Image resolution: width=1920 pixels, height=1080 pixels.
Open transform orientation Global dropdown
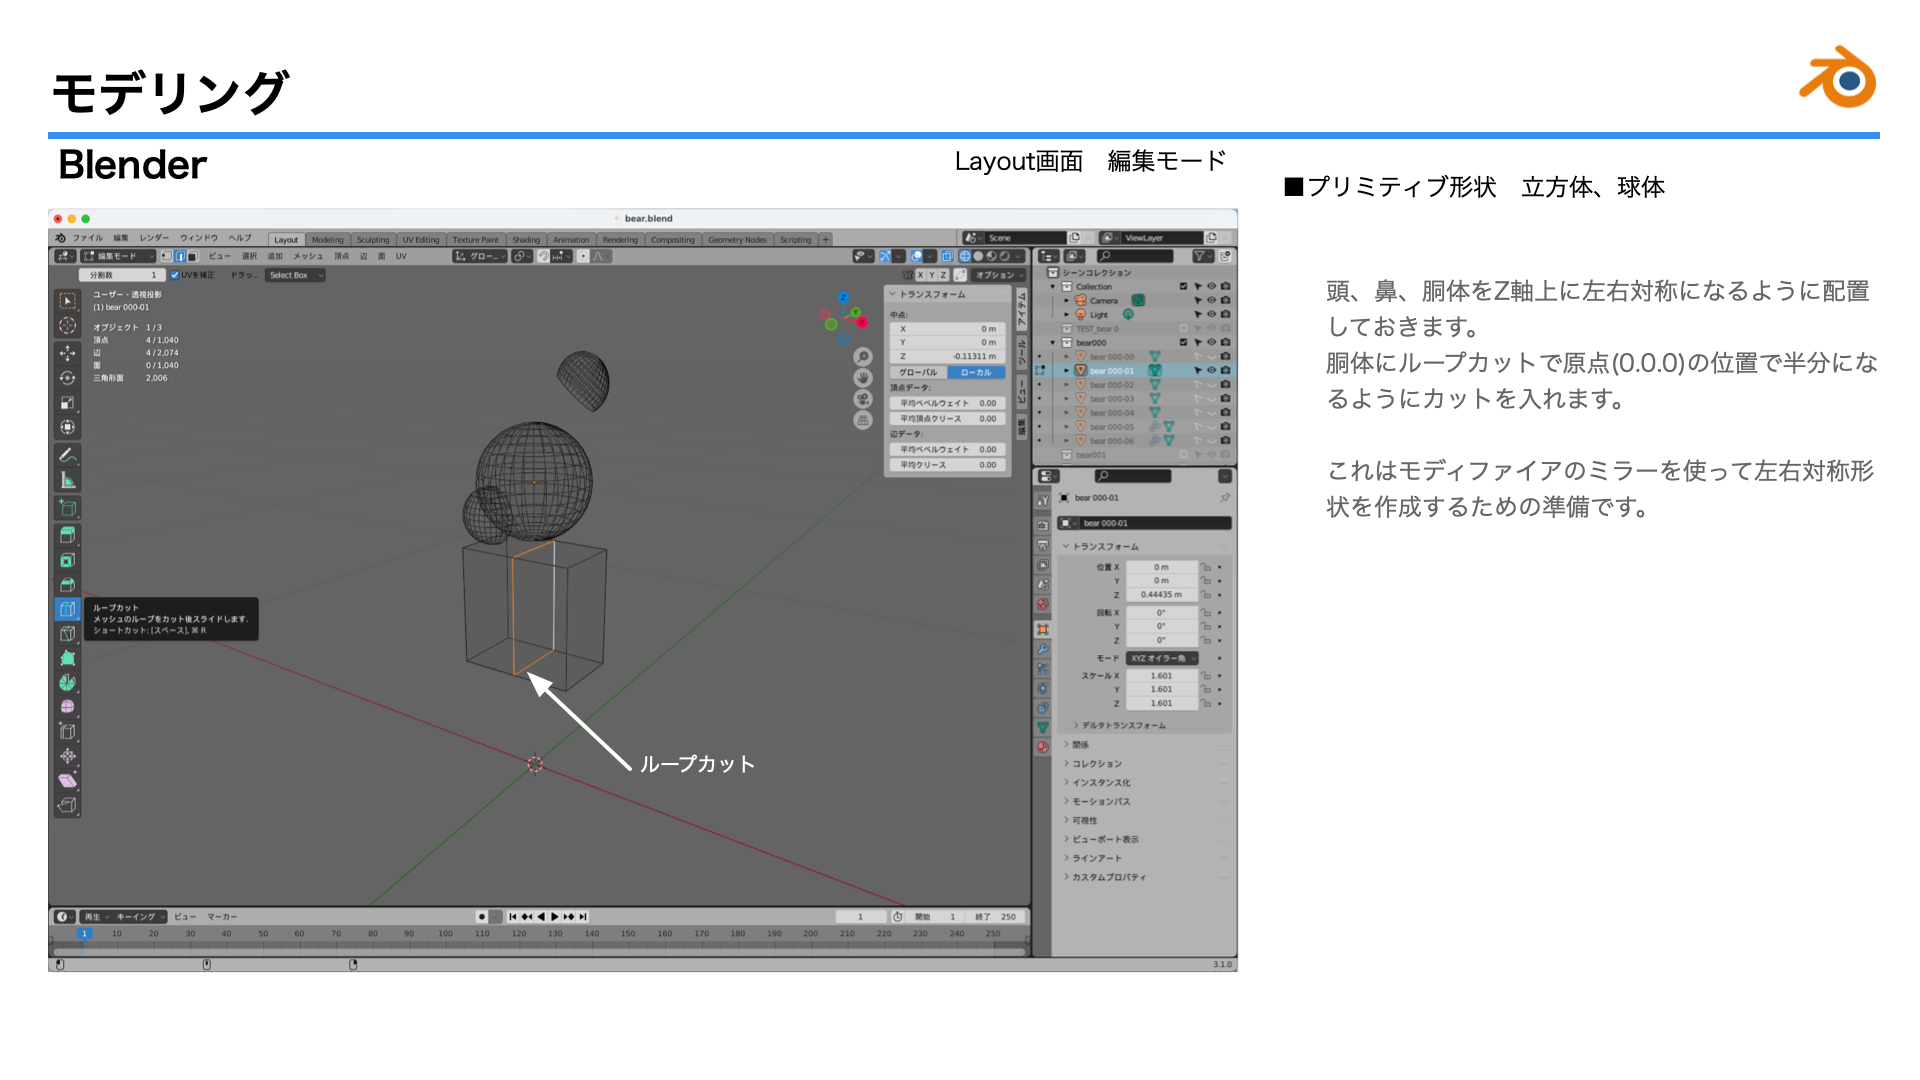click(481, 256)
